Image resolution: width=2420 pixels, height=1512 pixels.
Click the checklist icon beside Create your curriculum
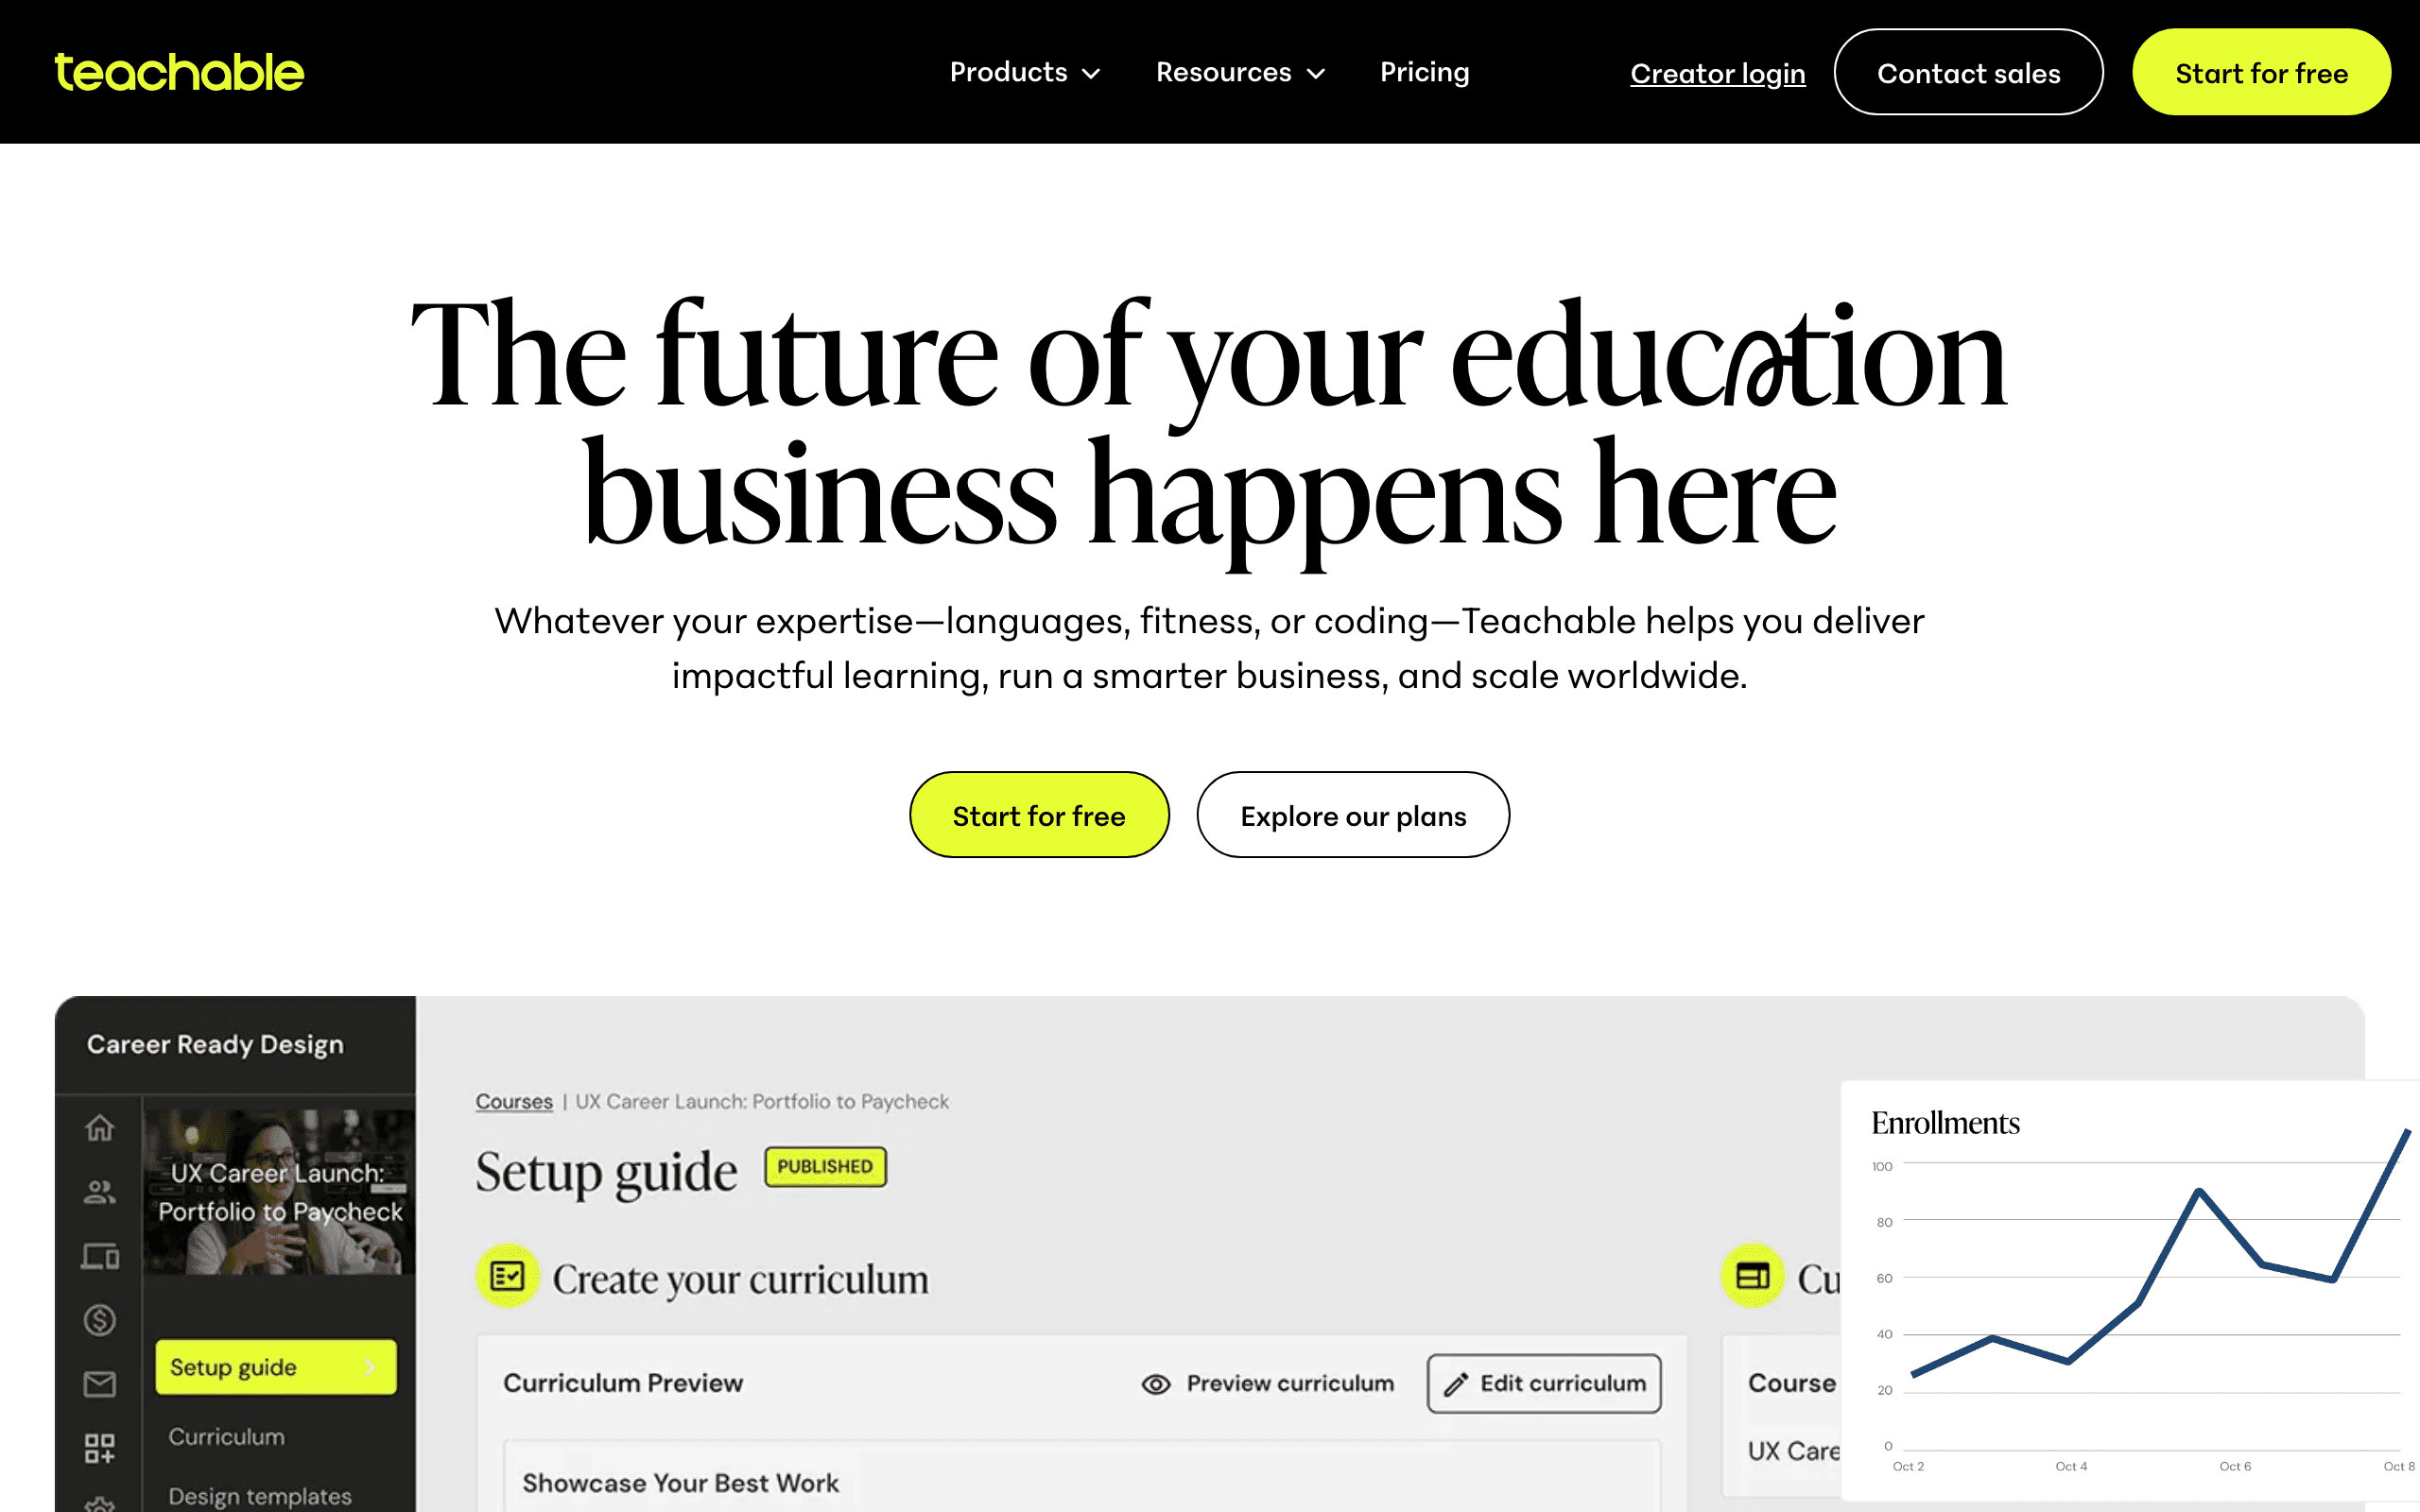(x=508, y=1275)
